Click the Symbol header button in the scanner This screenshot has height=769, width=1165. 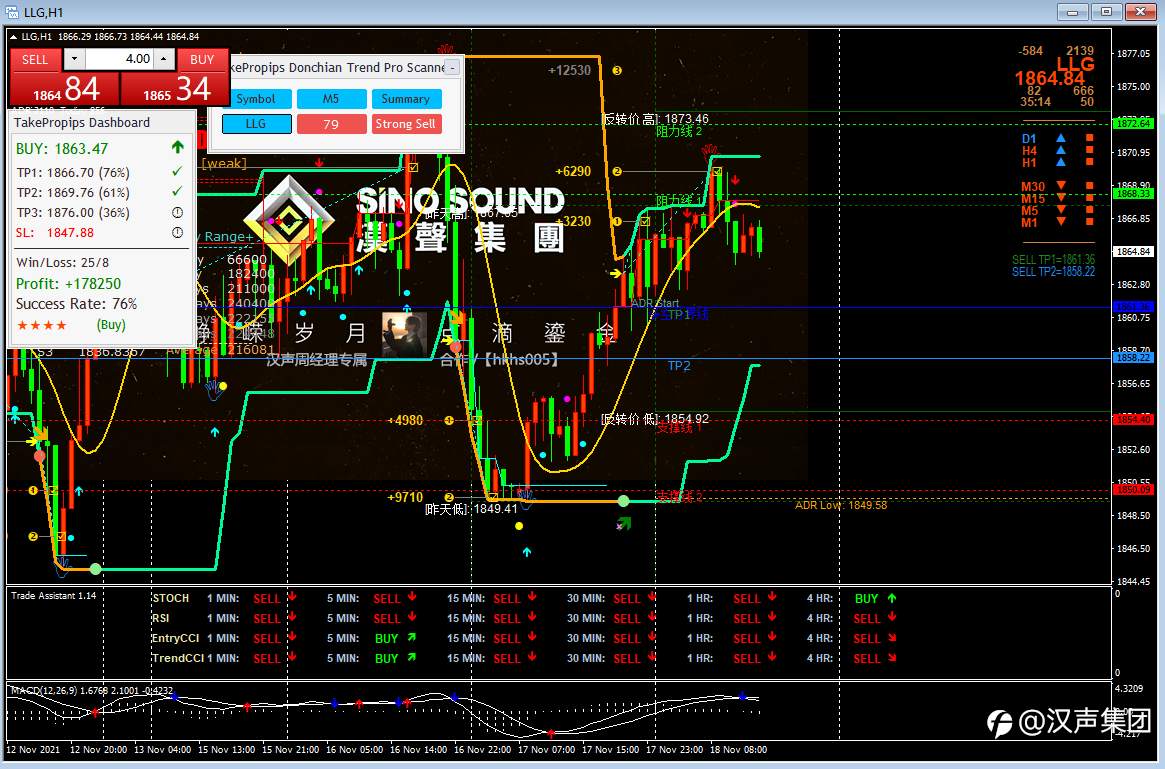[x=256, y=99]
